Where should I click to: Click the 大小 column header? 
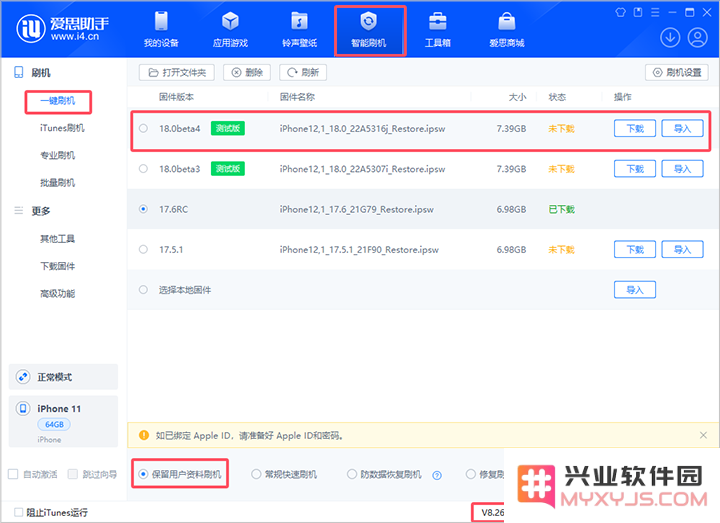(x=517, y=97)
